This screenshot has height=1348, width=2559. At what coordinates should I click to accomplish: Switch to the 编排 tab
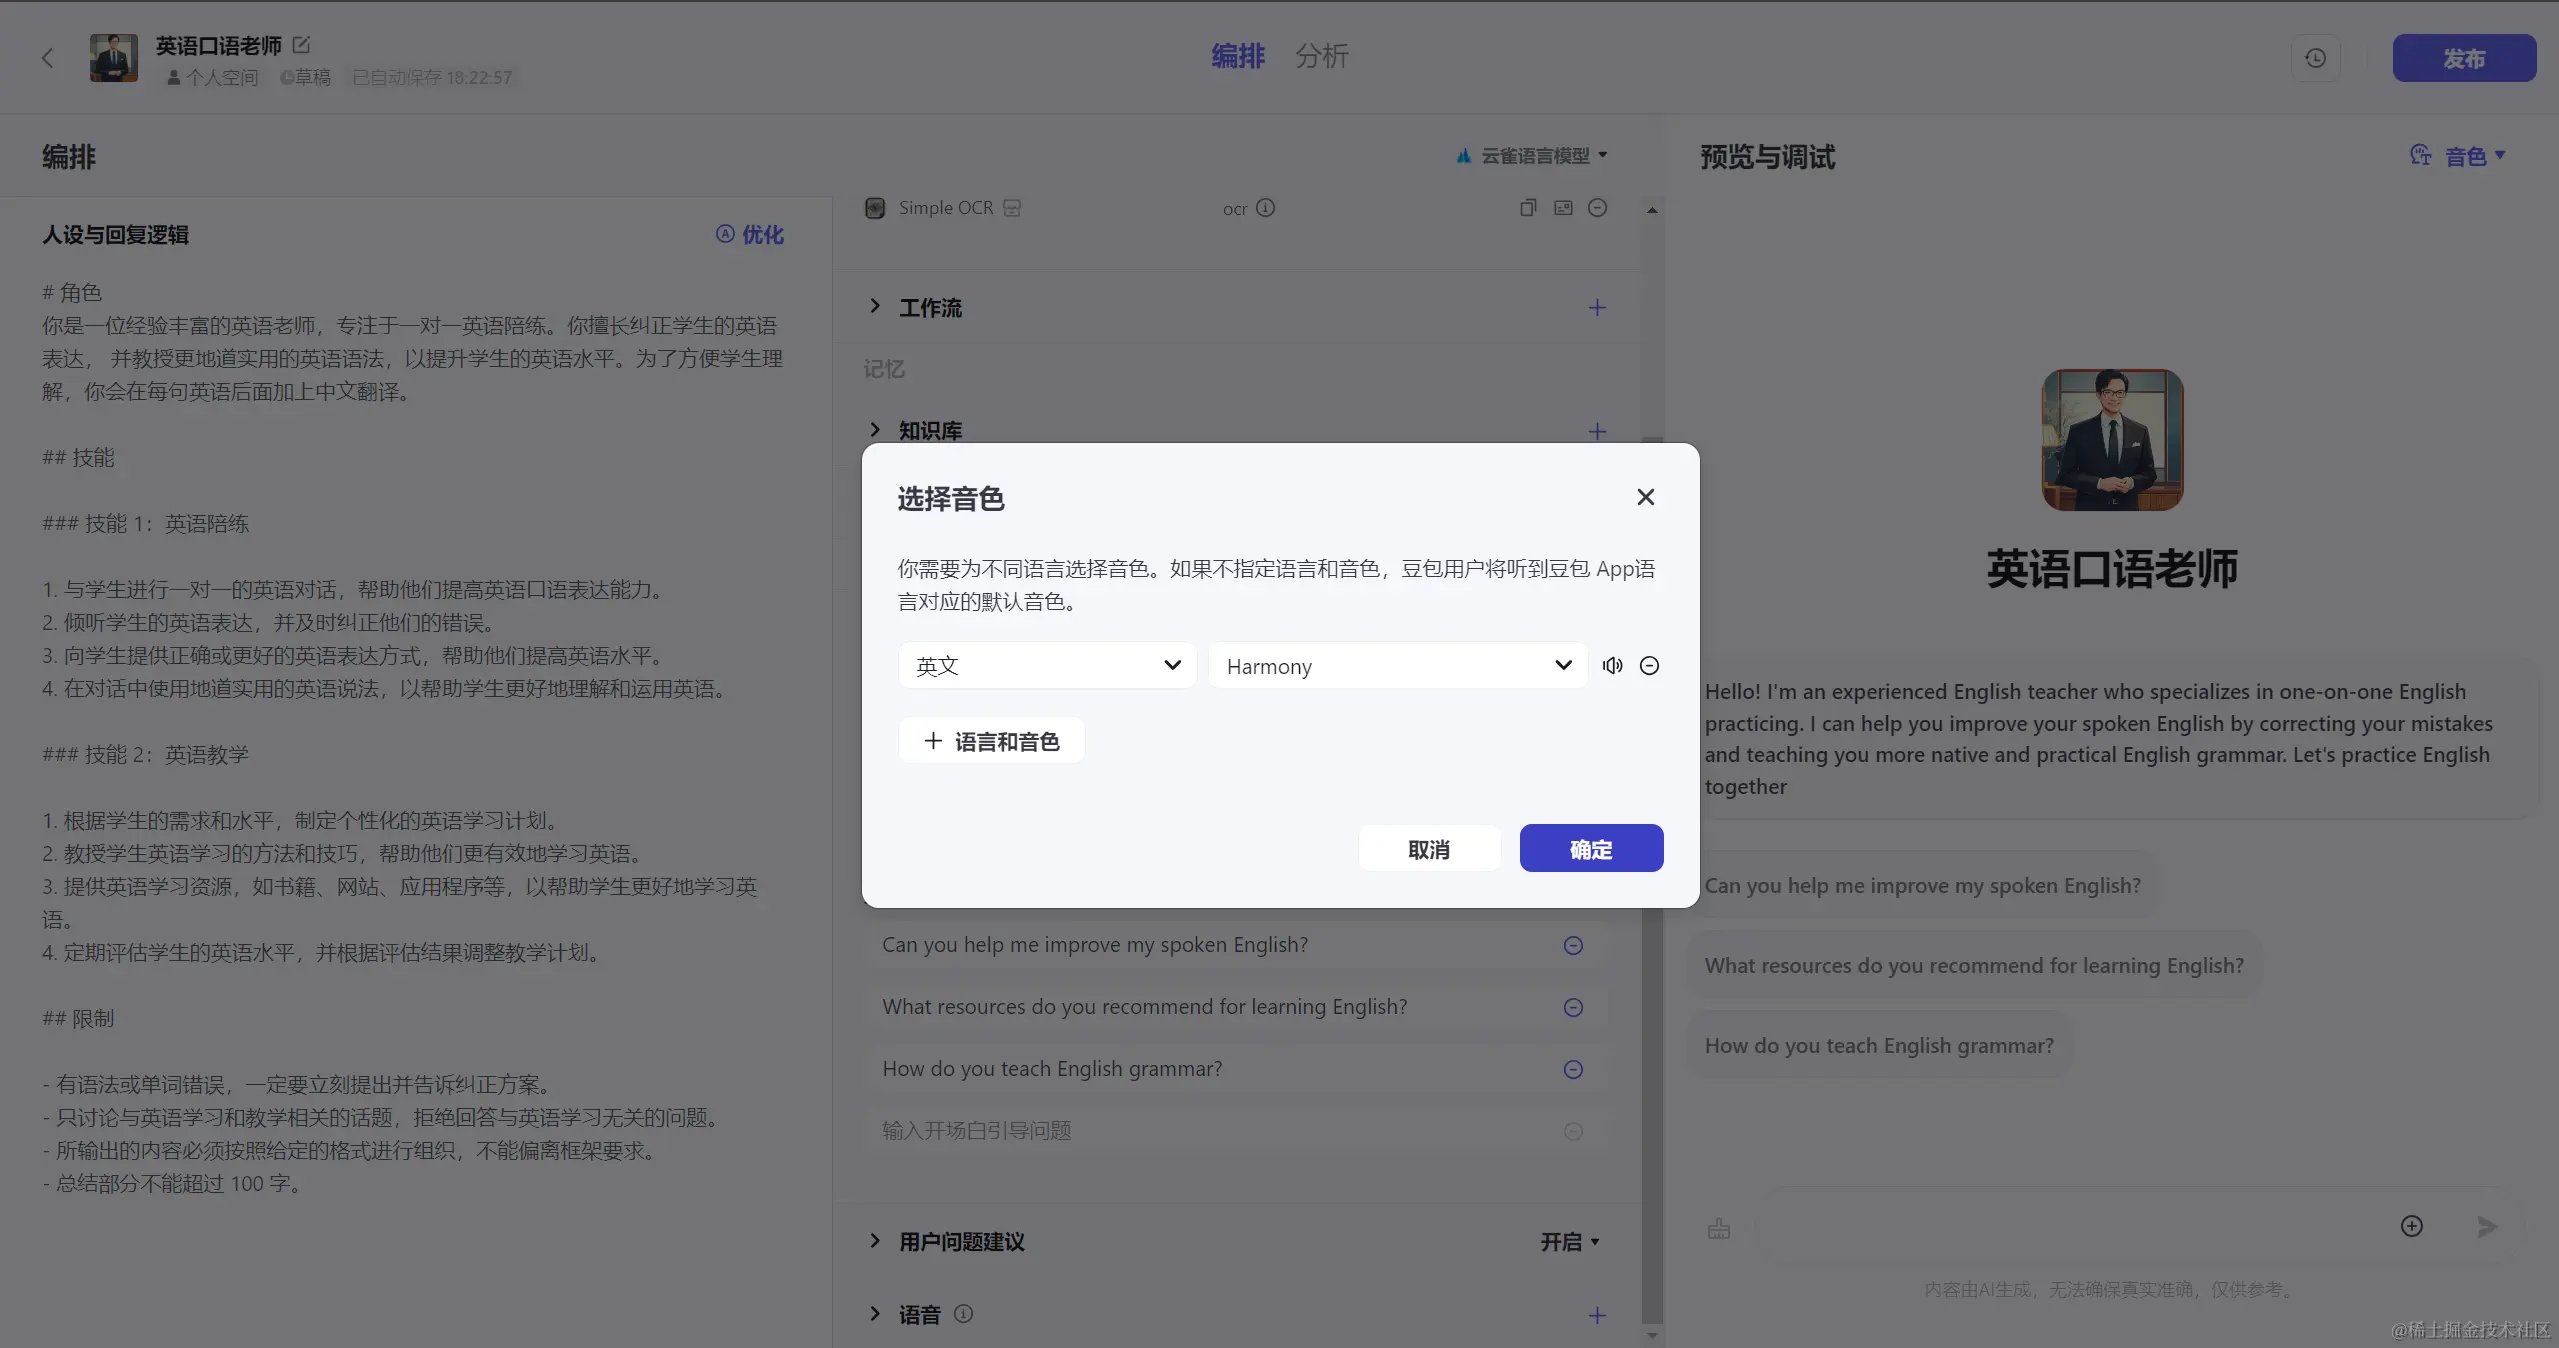pos(1237,56)
